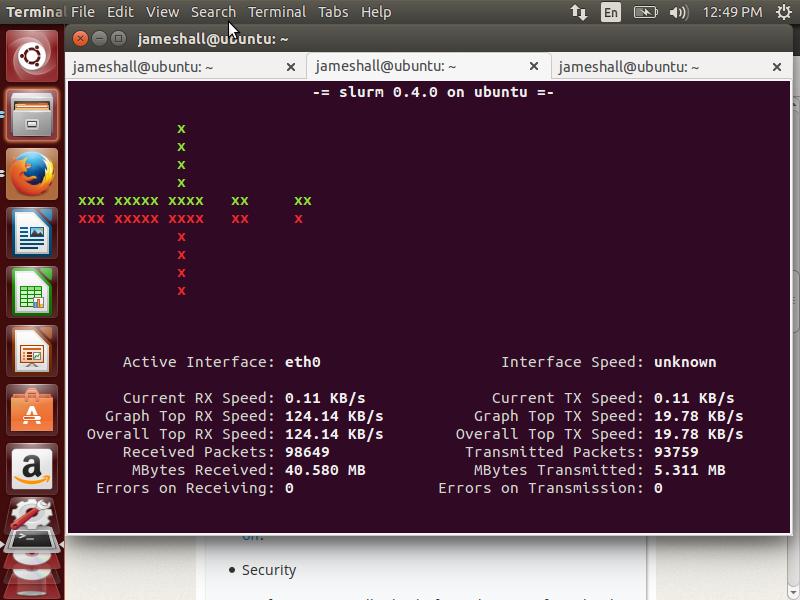The width and height of the screenshot is (800, 600).
Task: Click the Interface Speed unknown value
Action: 685,362
